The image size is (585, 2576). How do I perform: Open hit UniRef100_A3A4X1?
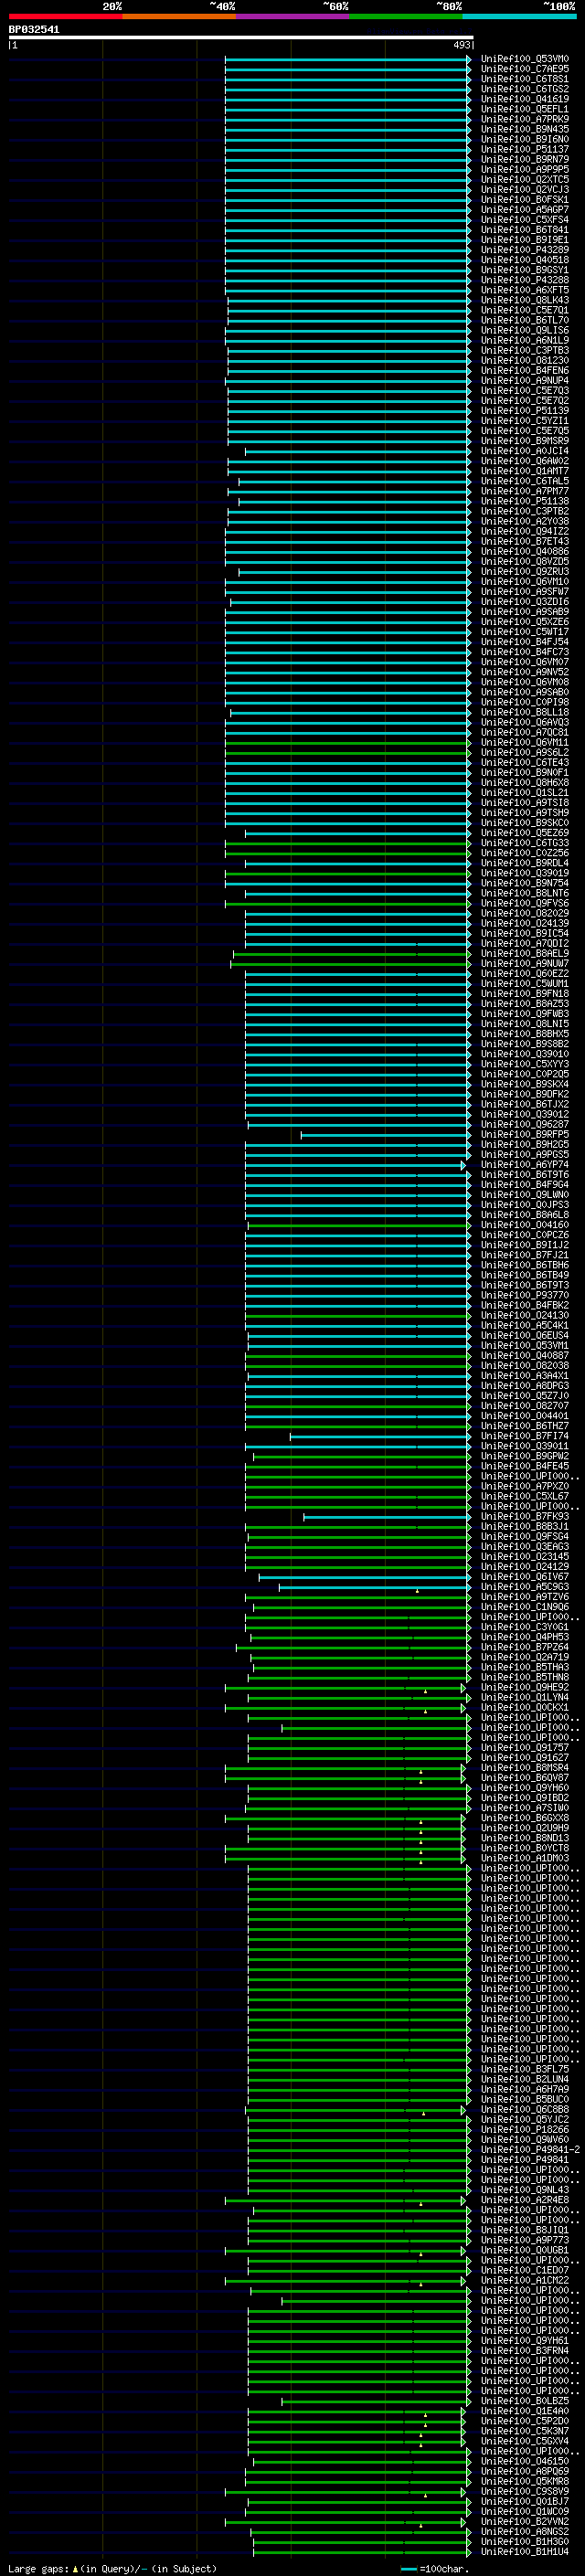point(525,1375)
